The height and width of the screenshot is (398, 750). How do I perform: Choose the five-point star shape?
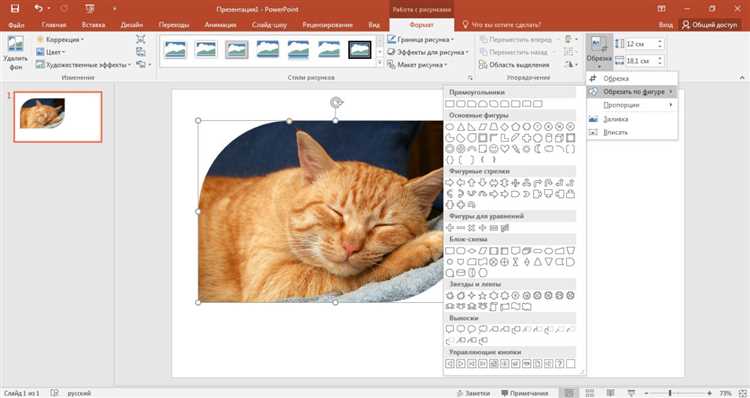pos(483,296)
